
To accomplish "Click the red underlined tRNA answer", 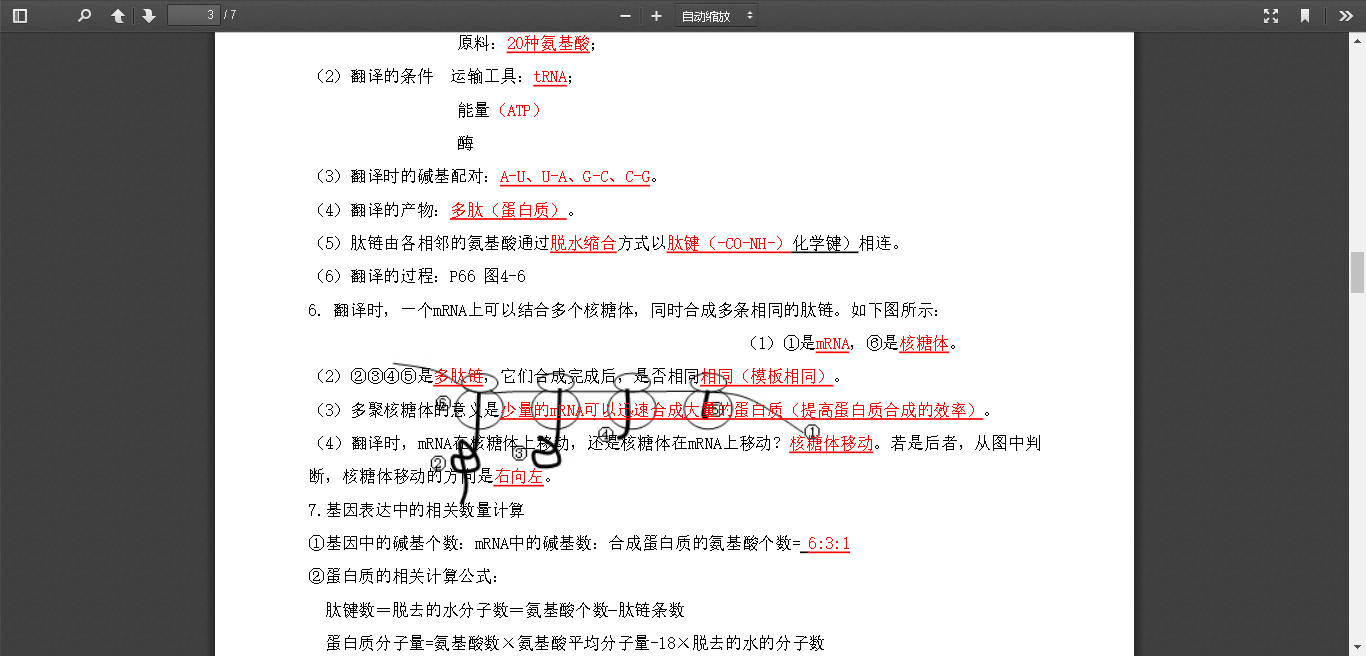I will click(550, 77).
